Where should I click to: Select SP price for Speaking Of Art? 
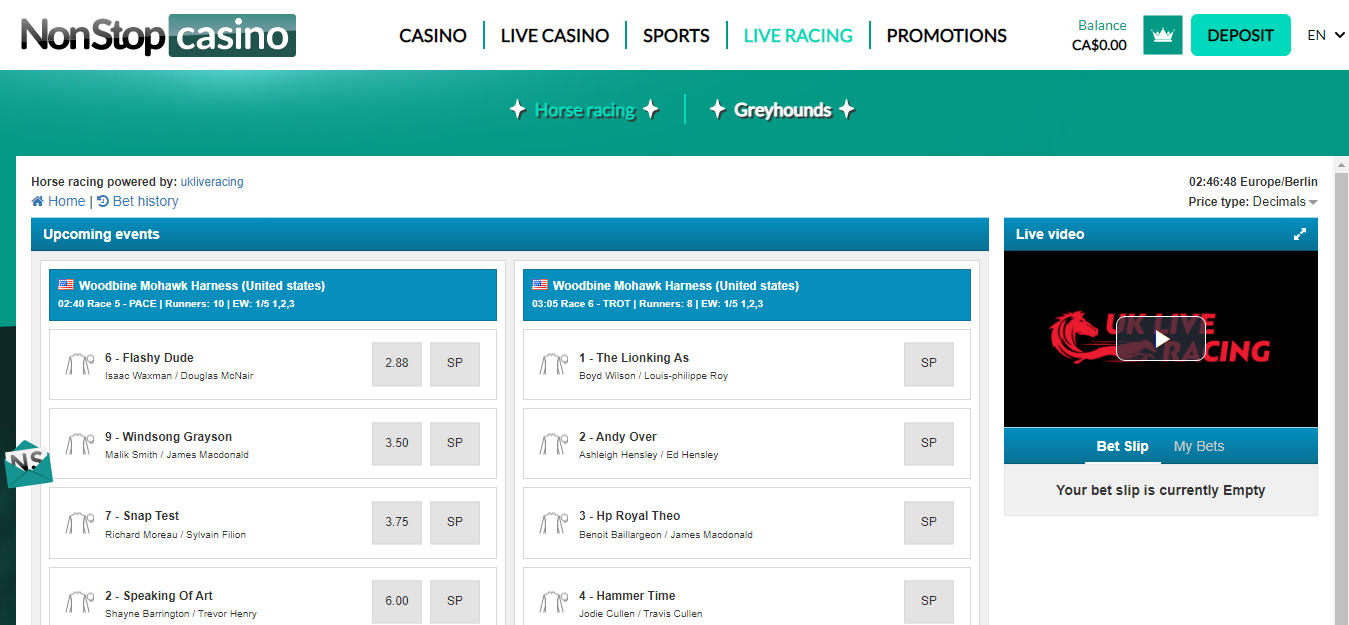pos(455,602)
